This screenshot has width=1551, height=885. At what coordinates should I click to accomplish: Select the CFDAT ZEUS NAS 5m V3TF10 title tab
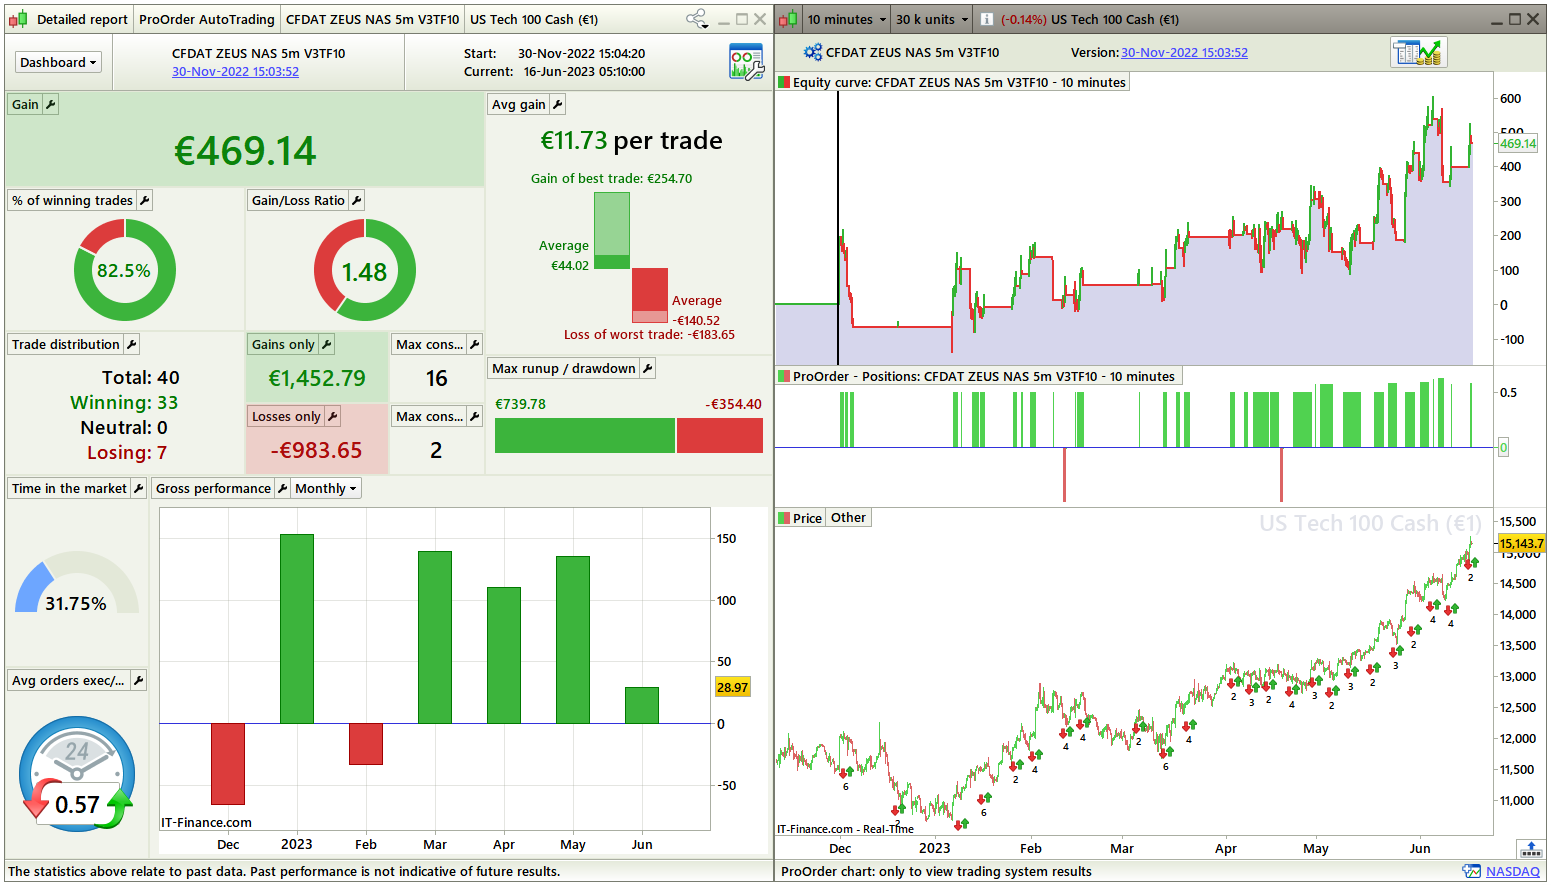pyautogui.click(x=372, y=19)
